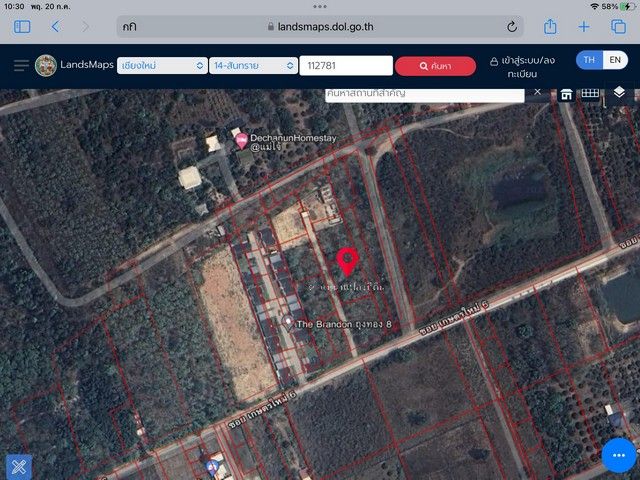Expand the province dropdown เชียงใหม่
Screen dimensions: 640x480
pos(161,66)
